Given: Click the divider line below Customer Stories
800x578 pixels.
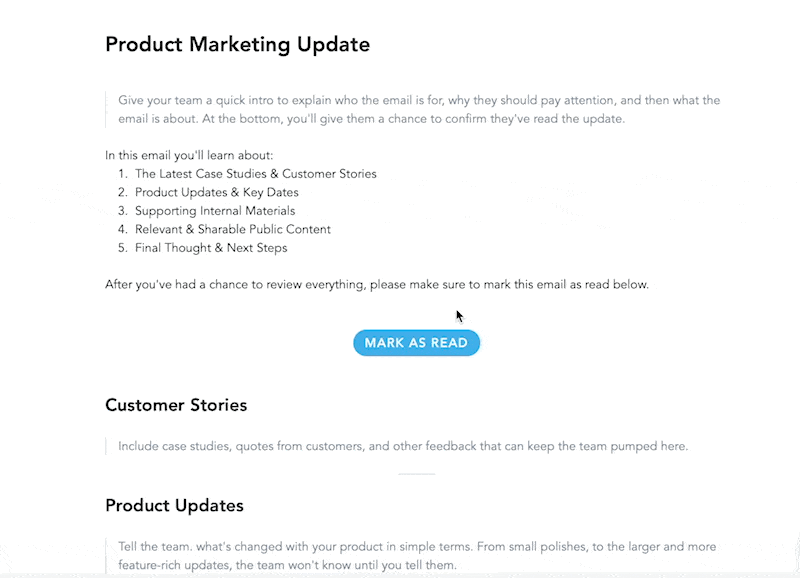Looking at the screenshot, I should pos(416,474).
